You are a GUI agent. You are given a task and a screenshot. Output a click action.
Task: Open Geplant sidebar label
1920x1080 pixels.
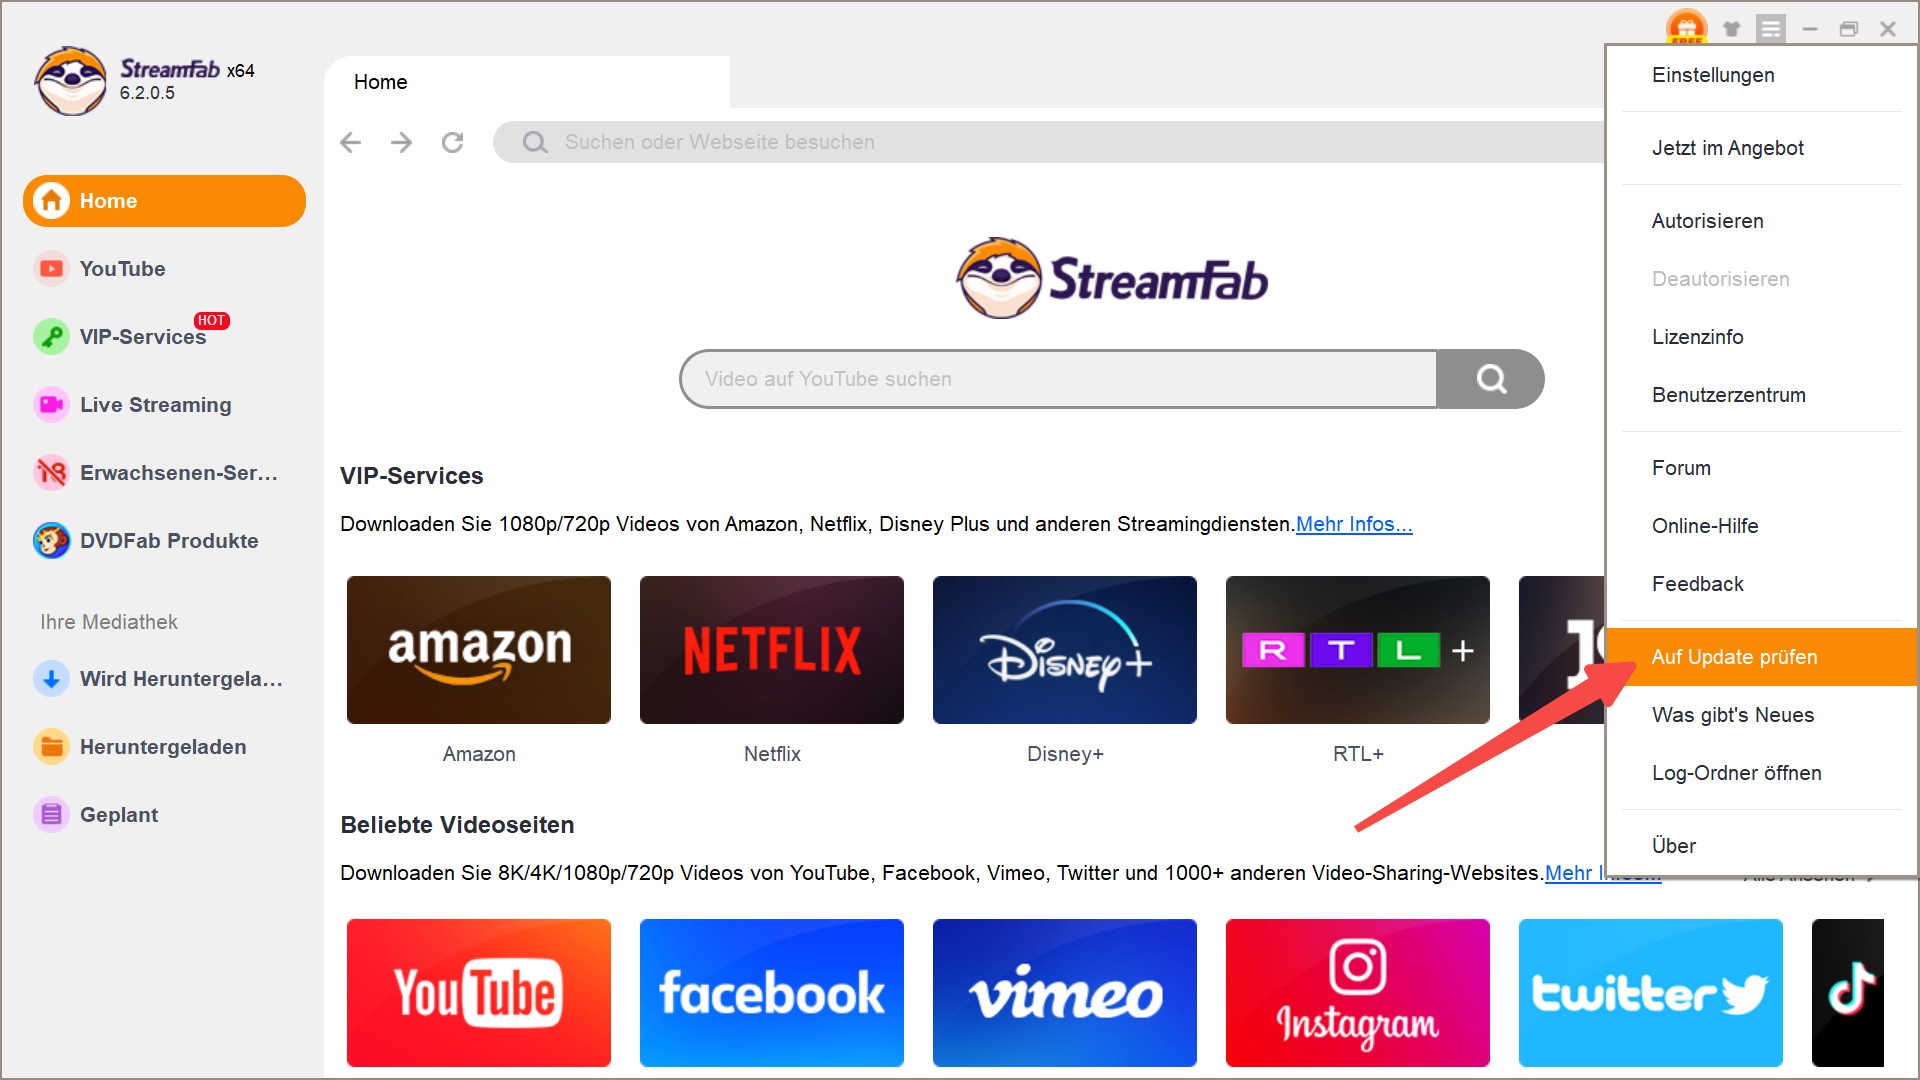(119, 815)
